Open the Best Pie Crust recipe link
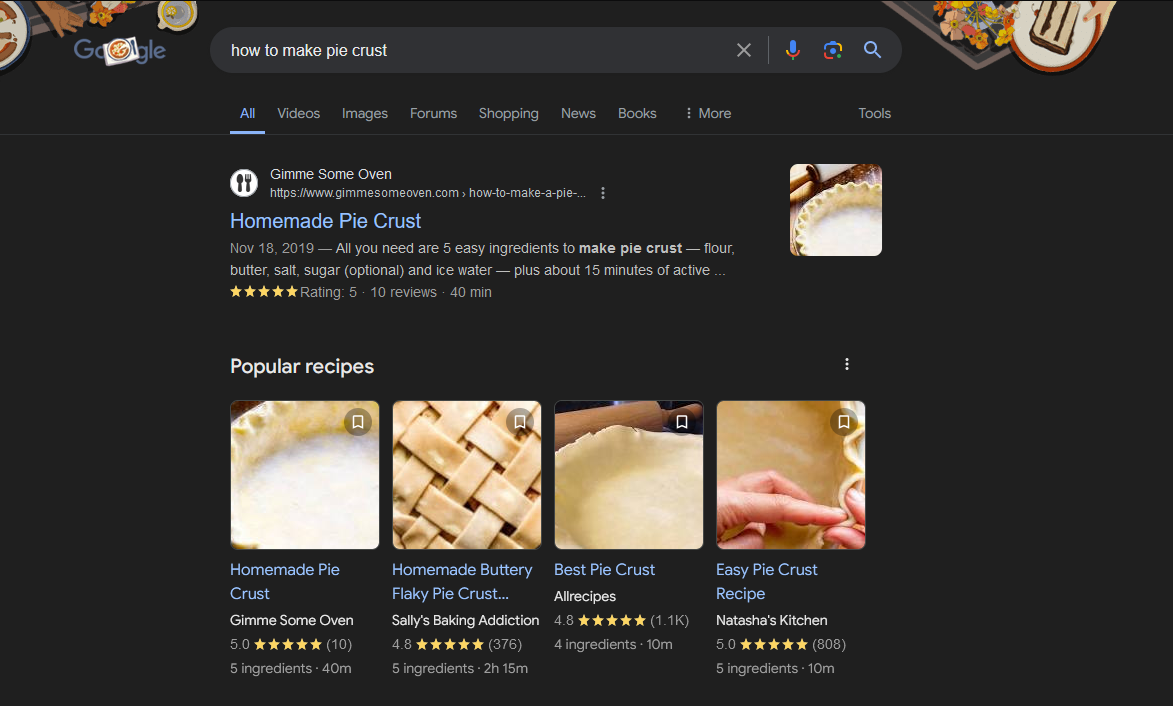1173x706 pixels. [604, 570]
